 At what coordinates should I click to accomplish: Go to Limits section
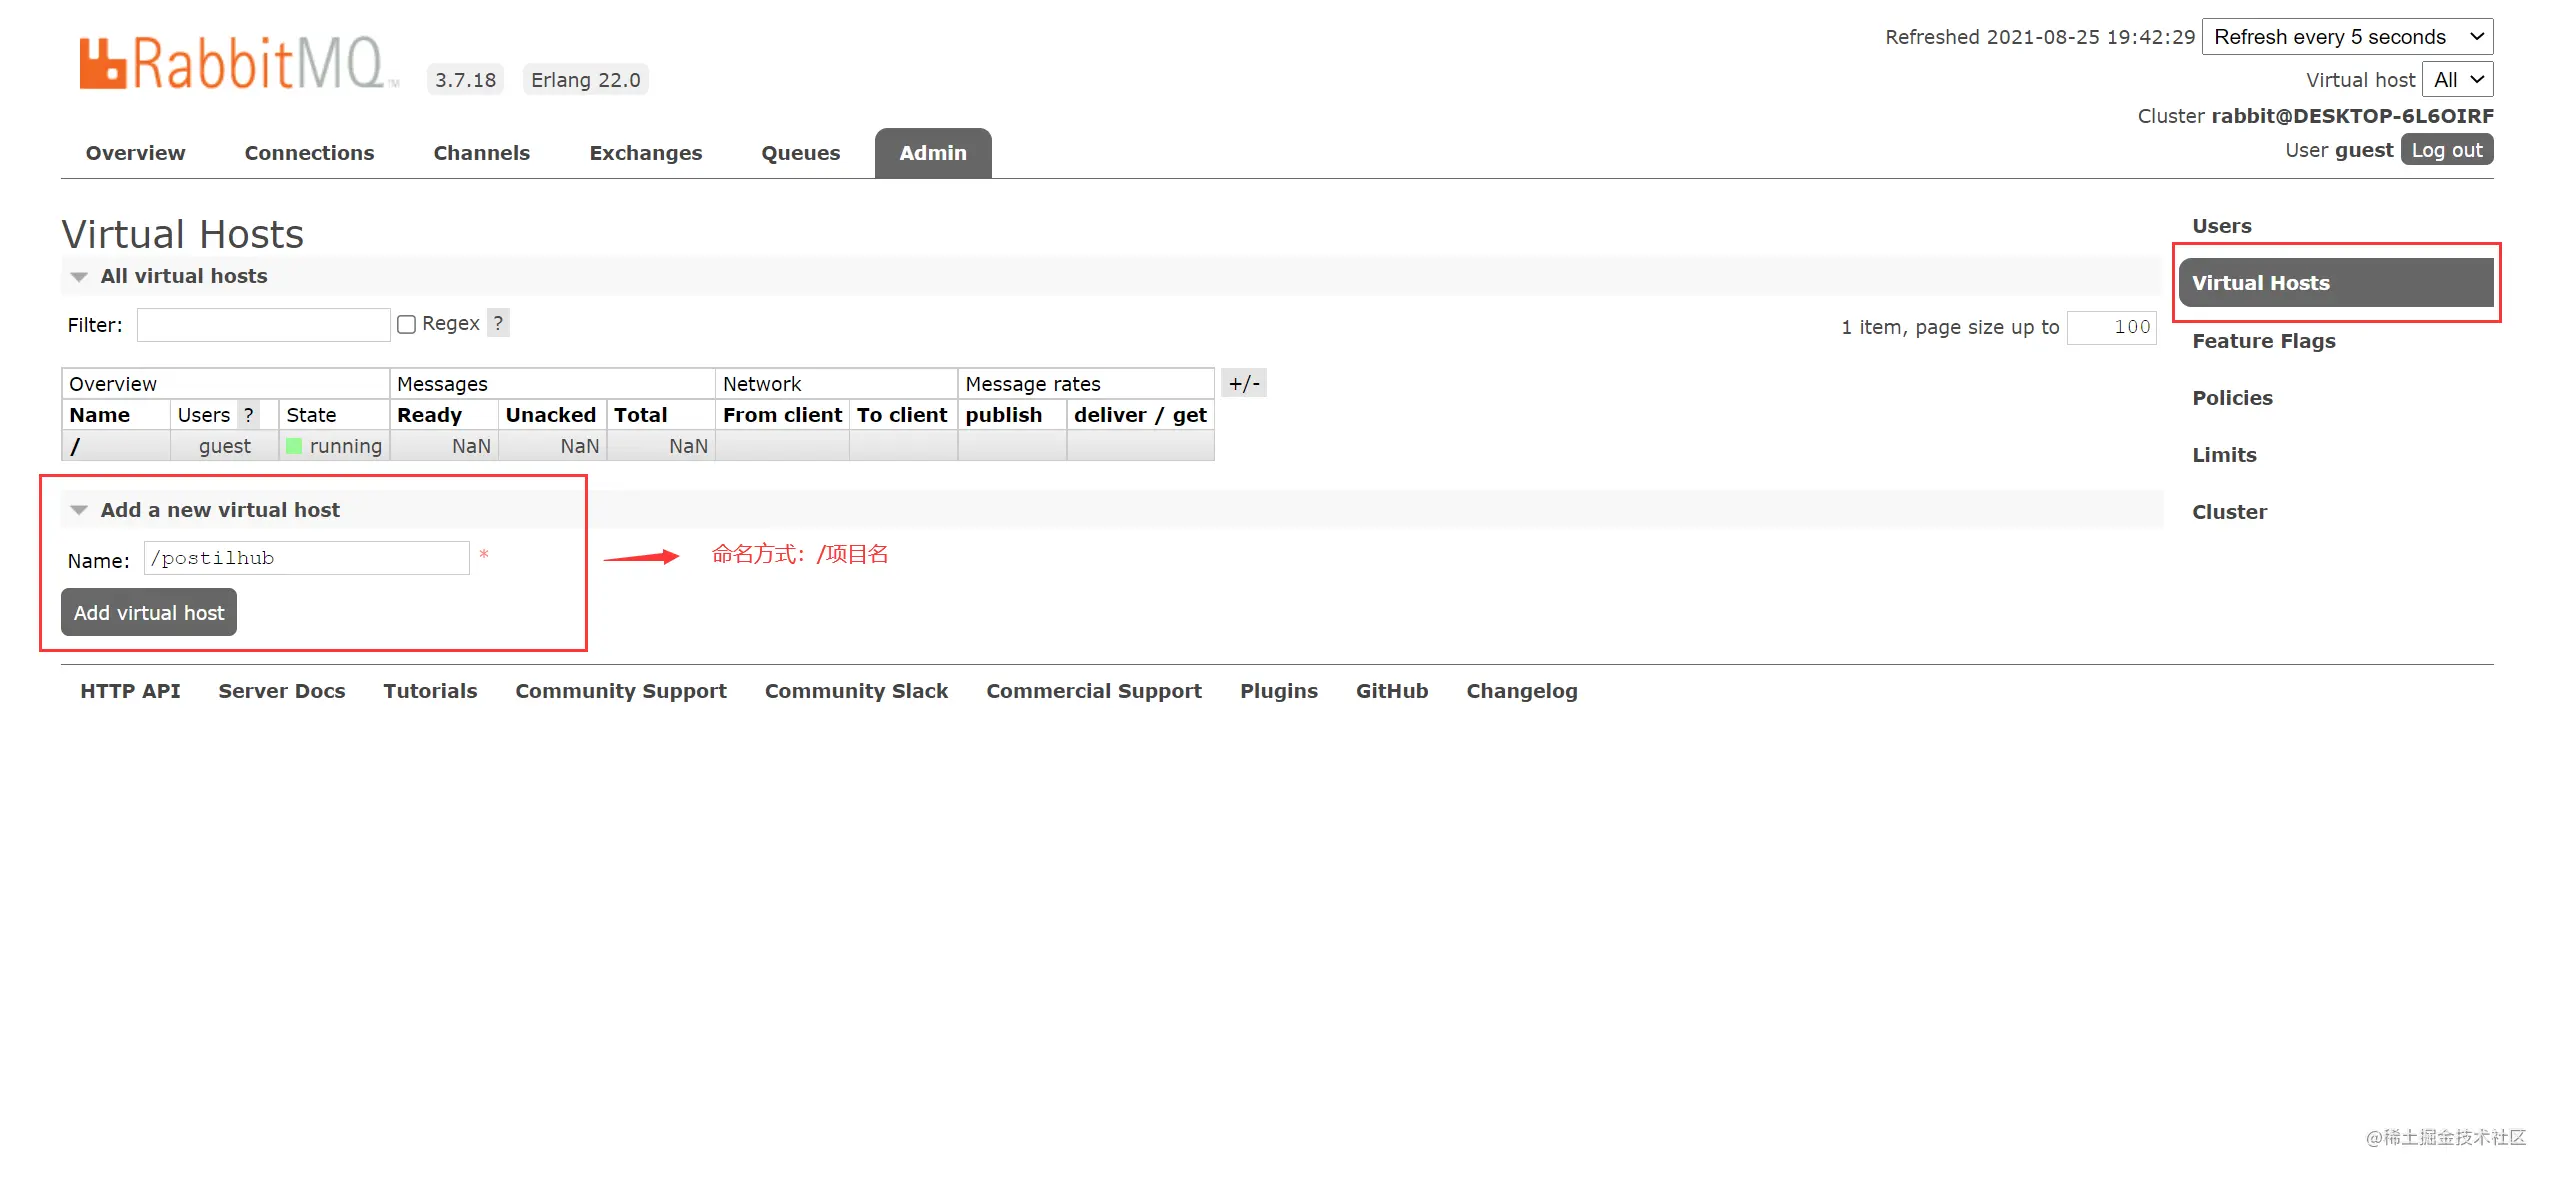[x=2224, y=455]
